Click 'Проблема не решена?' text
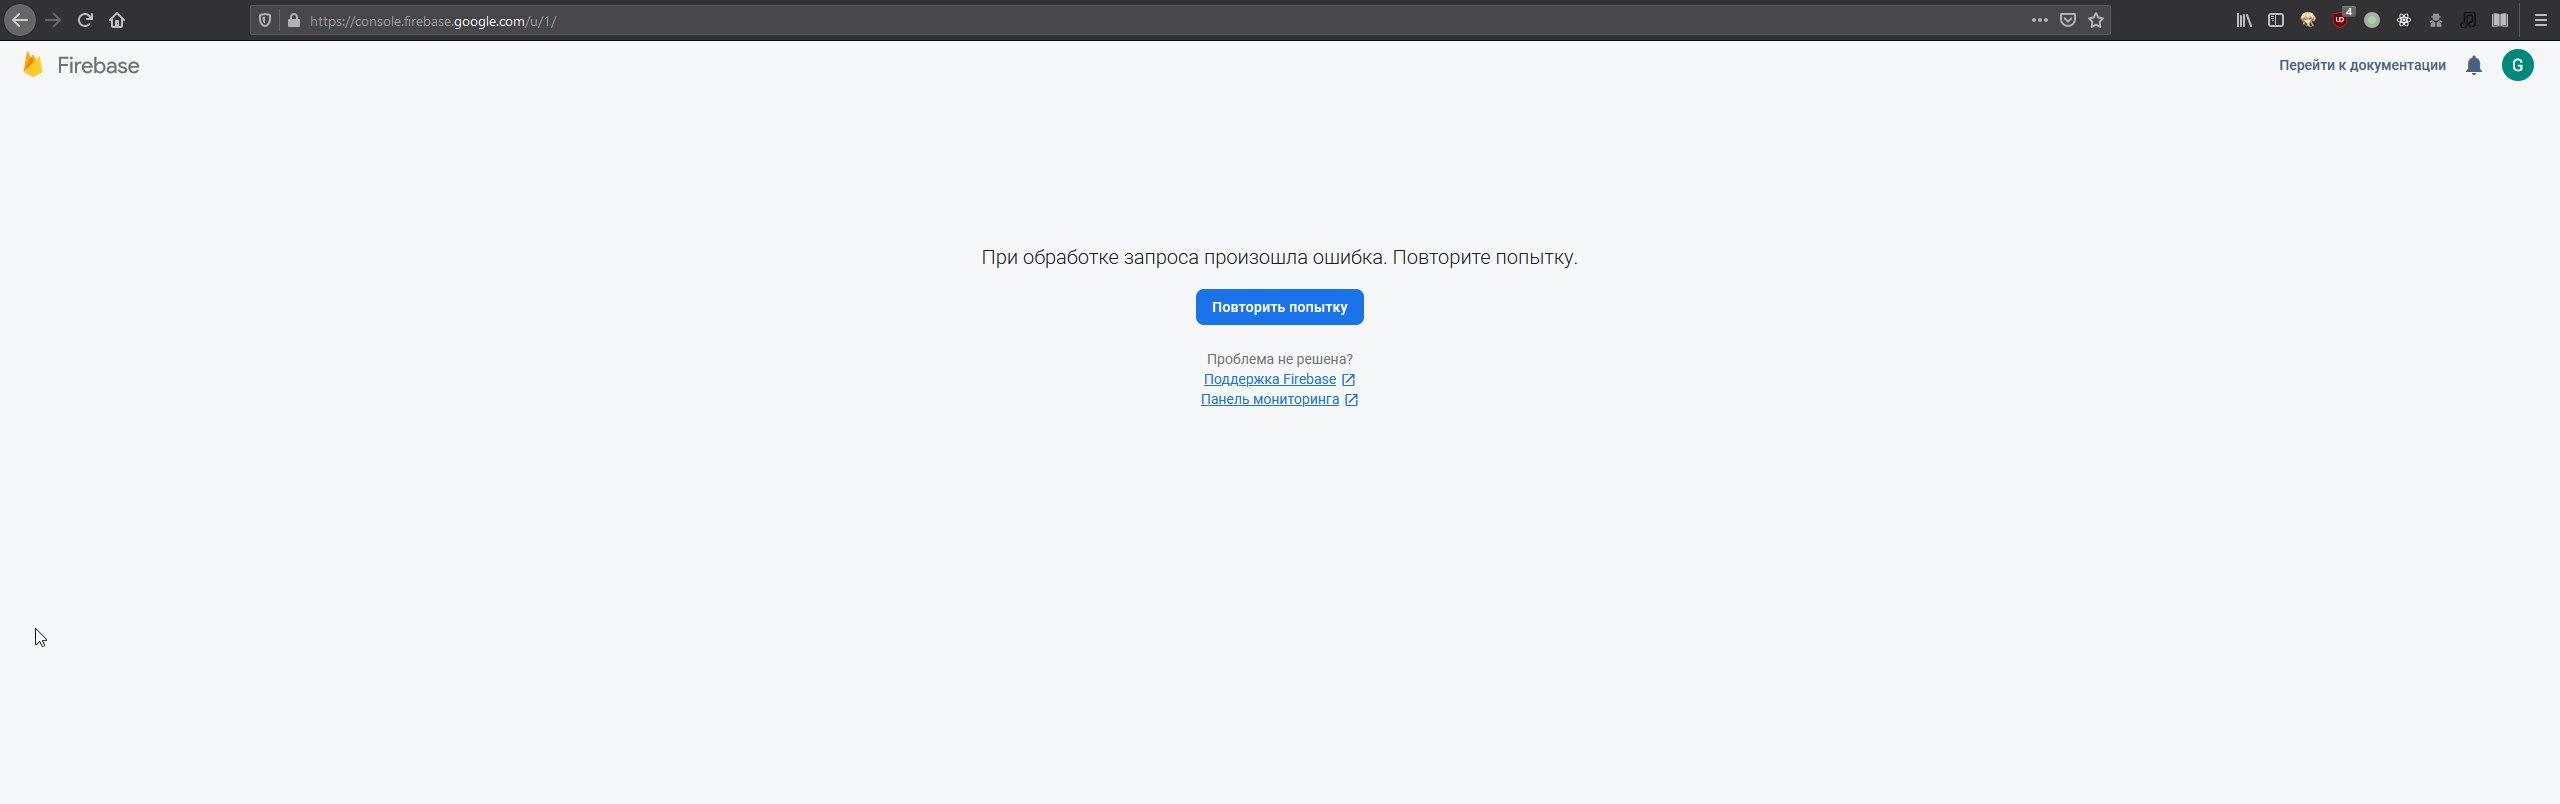Screen dimensions: 2560x804 pyautogui.click(x=1280, y=359)
